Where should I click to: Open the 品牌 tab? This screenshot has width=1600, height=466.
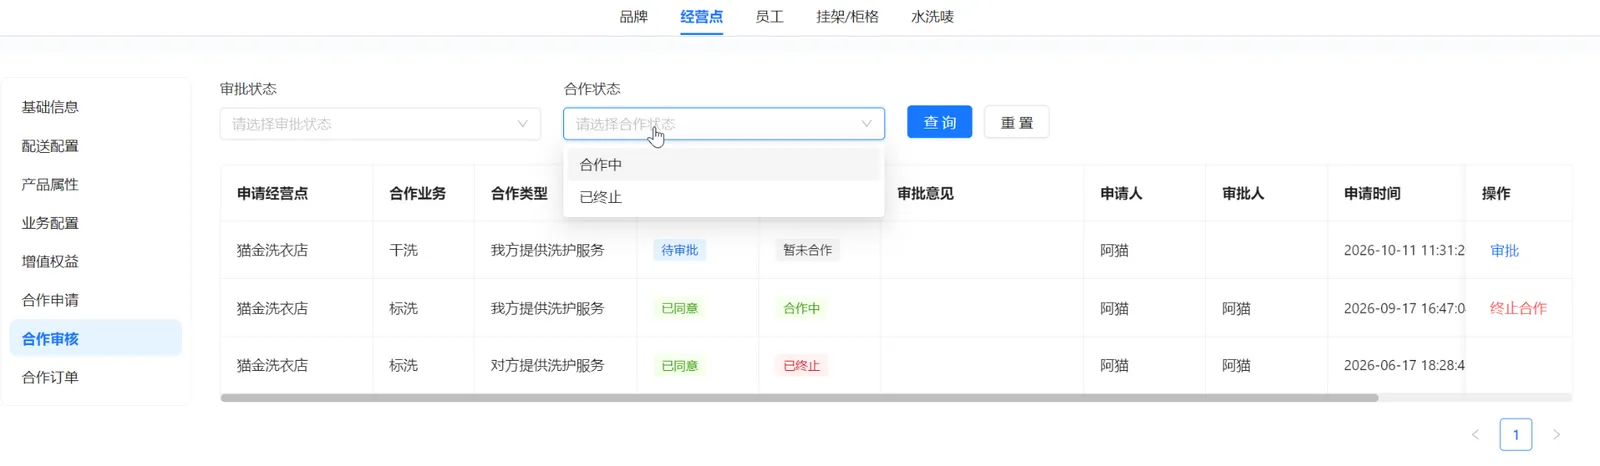tap(633, 17)
